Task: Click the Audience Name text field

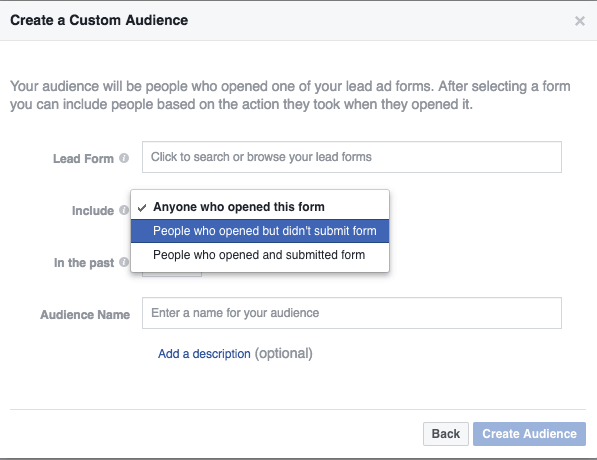Action: click(352, 313)
